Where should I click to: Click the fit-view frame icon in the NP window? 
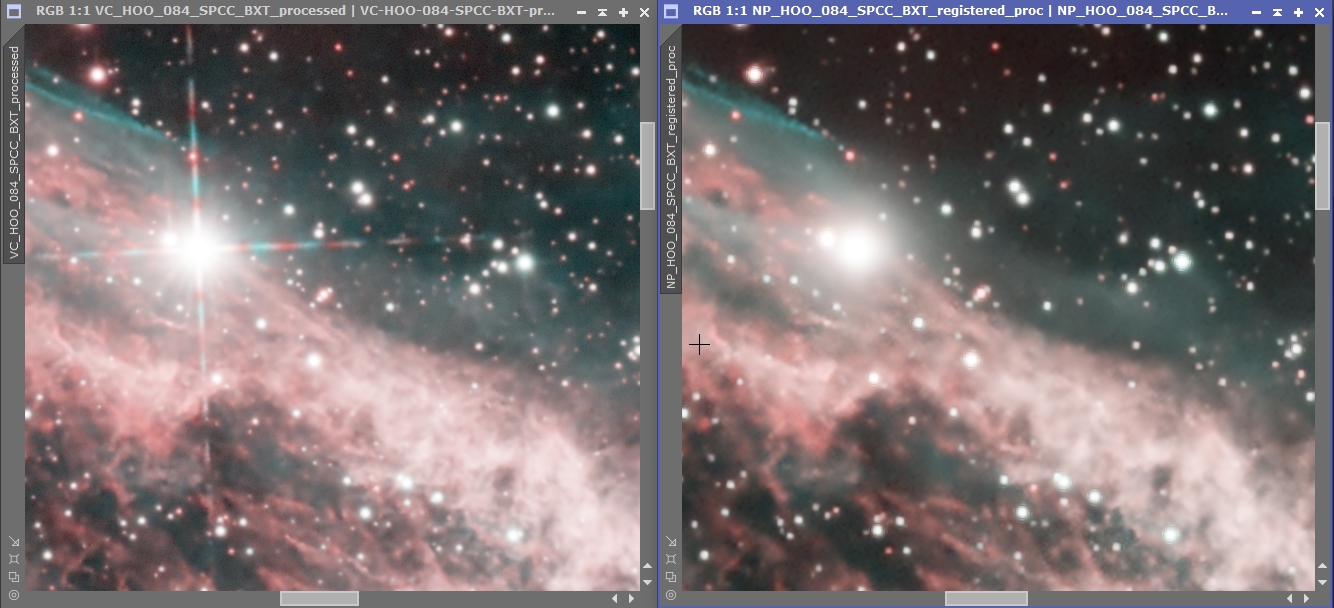tap(670, 559)
